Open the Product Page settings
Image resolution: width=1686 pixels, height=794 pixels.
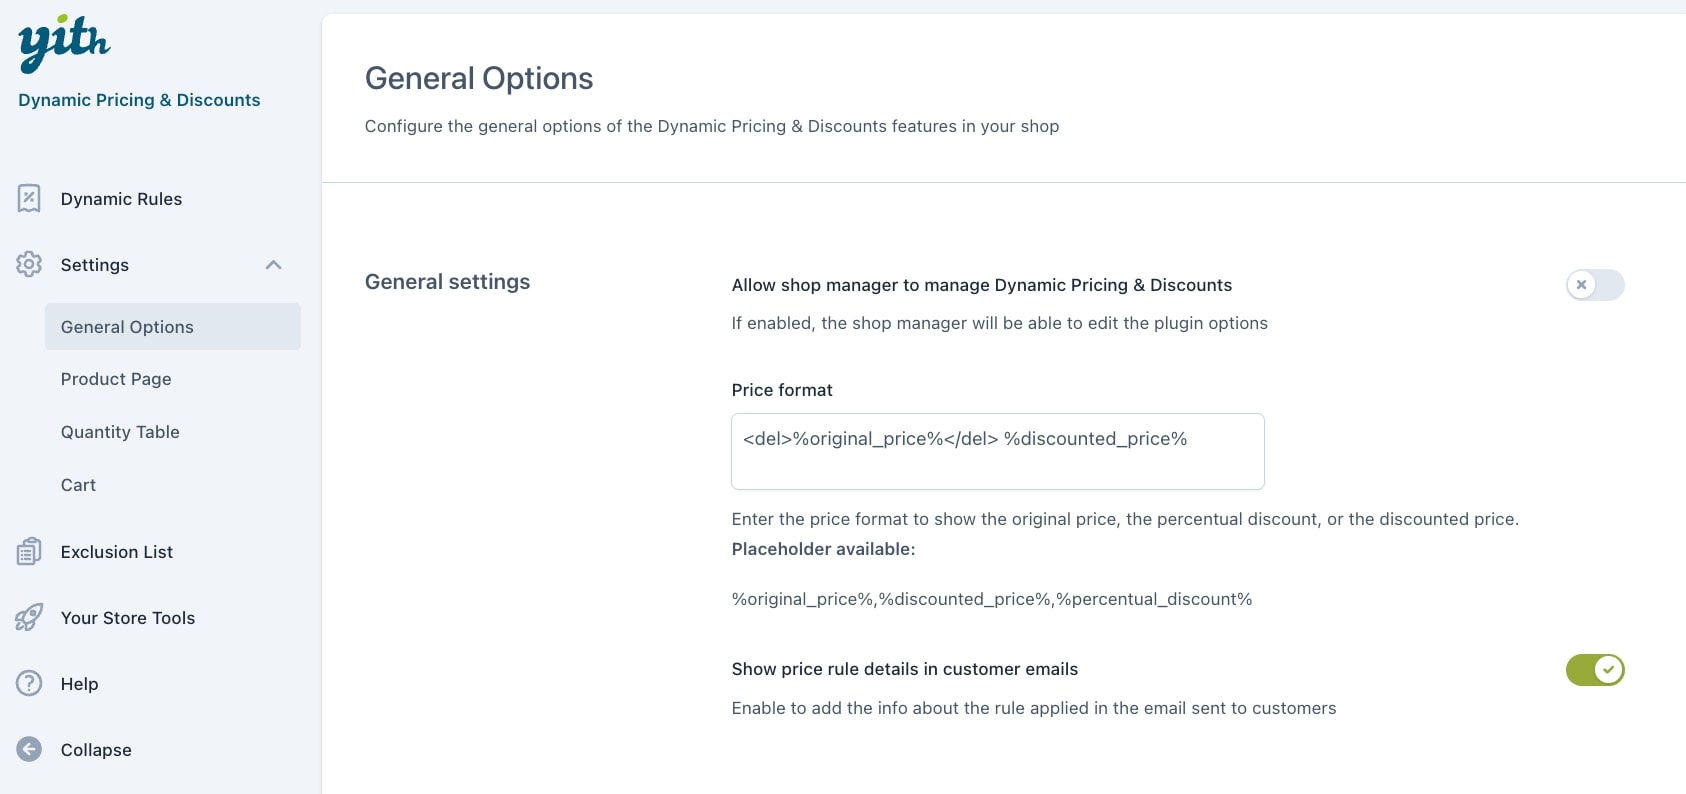pyautogui.click(x=116, y=379)
